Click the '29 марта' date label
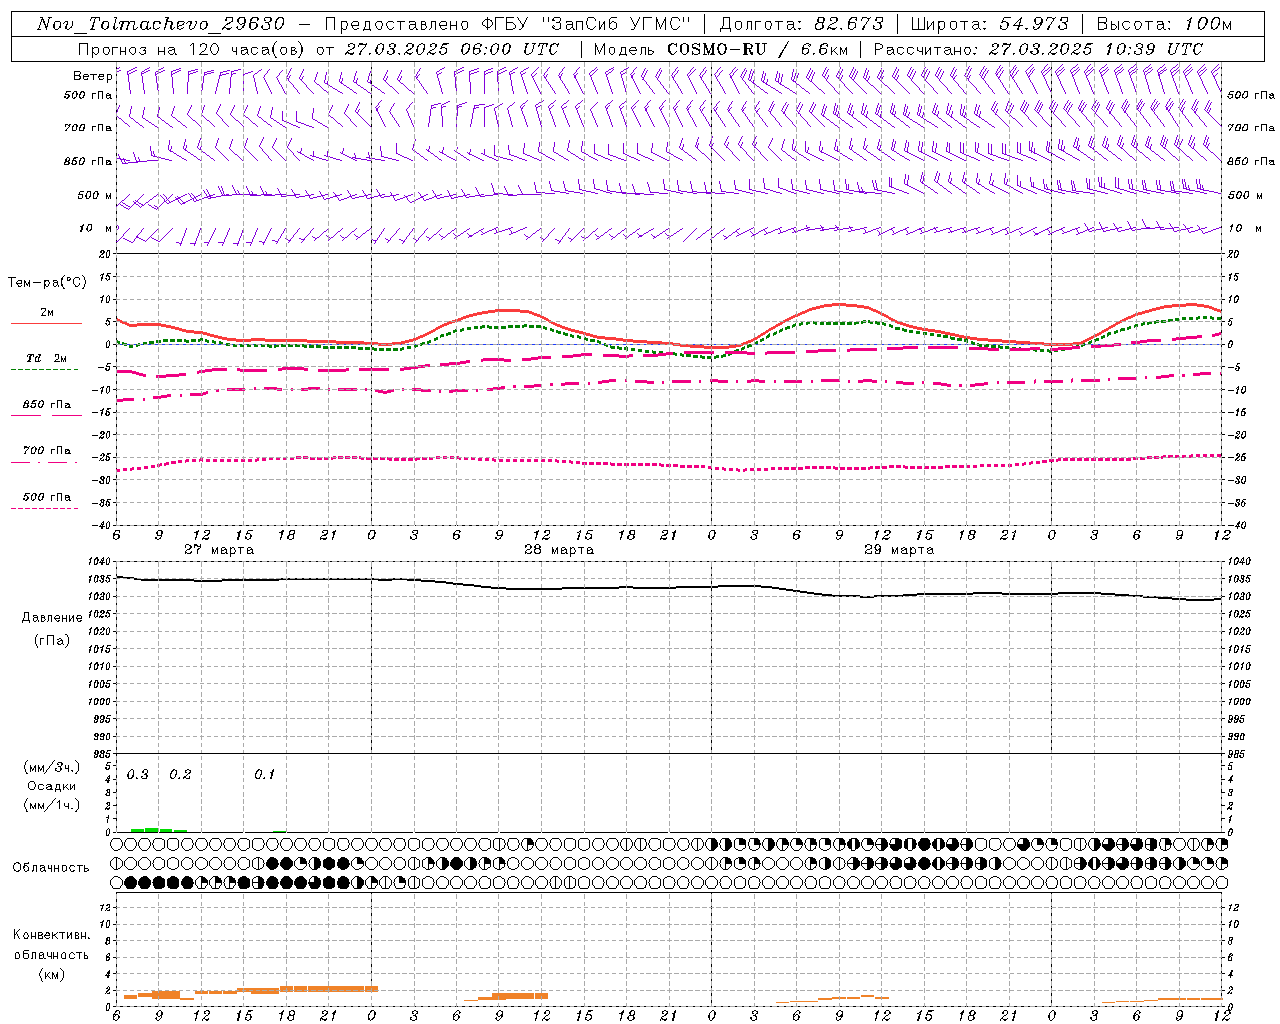Viewport: 1280px width, 1024px height. pos(899,550)
